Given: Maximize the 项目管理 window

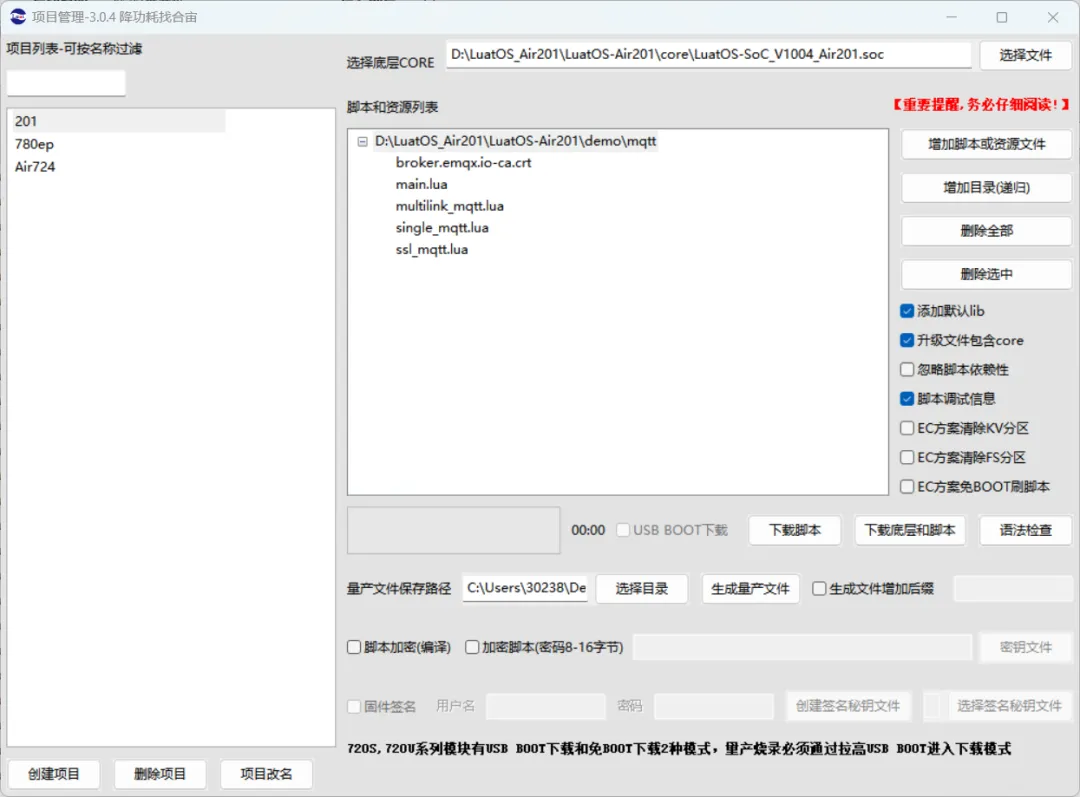Looking at the screenshot, I should click(x=1002, y=17).
